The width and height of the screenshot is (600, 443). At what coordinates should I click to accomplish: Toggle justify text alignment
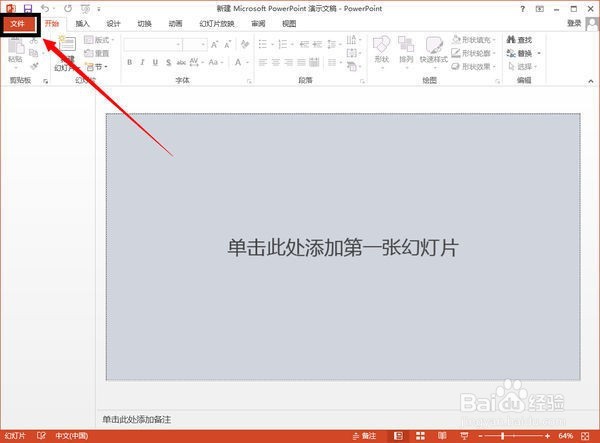pos(302,62)
